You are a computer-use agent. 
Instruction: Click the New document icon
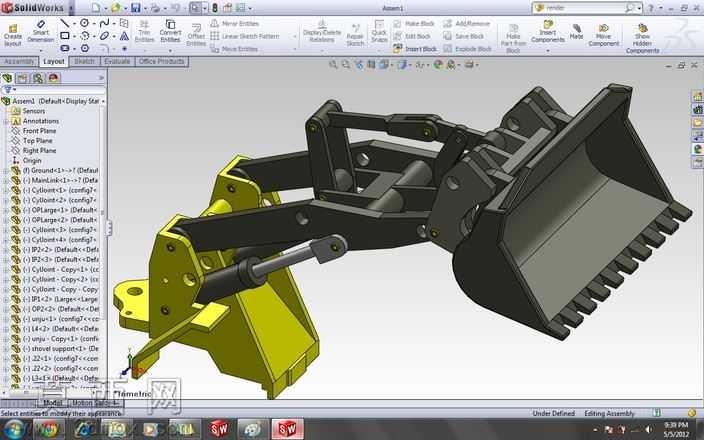pyautogui.click(x=96, y=8)
